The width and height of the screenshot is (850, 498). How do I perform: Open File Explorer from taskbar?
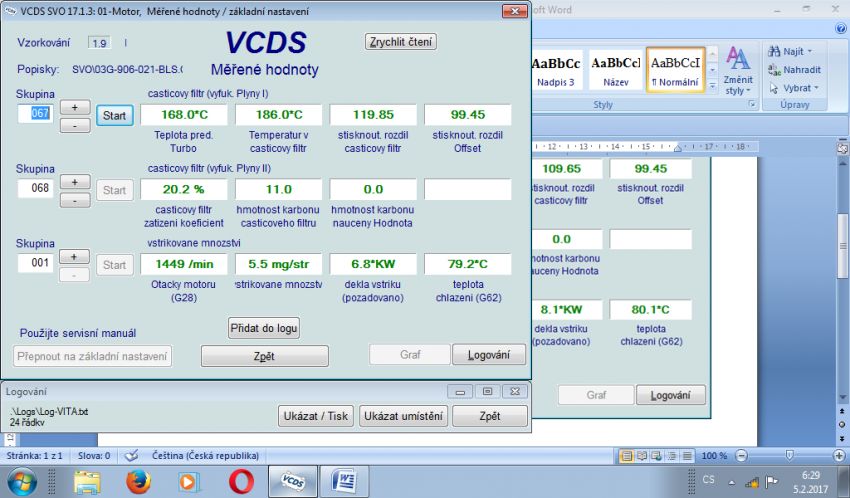pos(87,482)
